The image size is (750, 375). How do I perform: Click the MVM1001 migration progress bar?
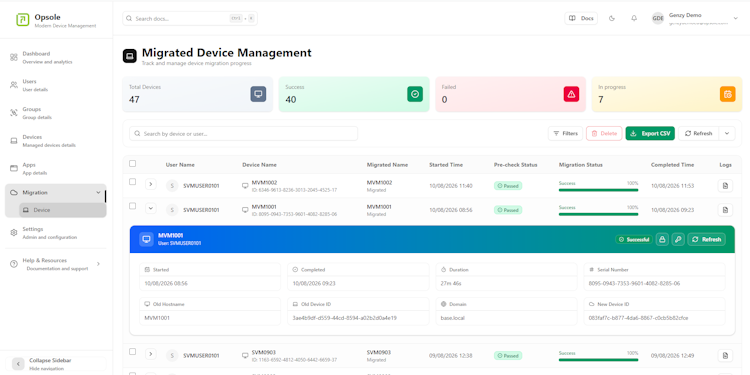point(598,214)
